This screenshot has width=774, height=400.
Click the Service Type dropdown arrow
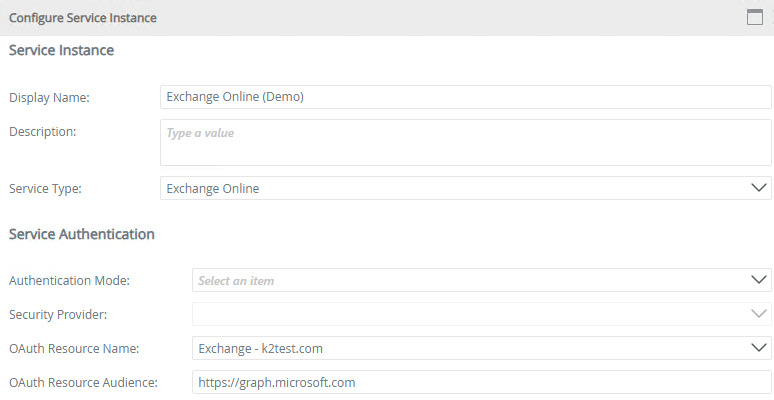point(757,188)
